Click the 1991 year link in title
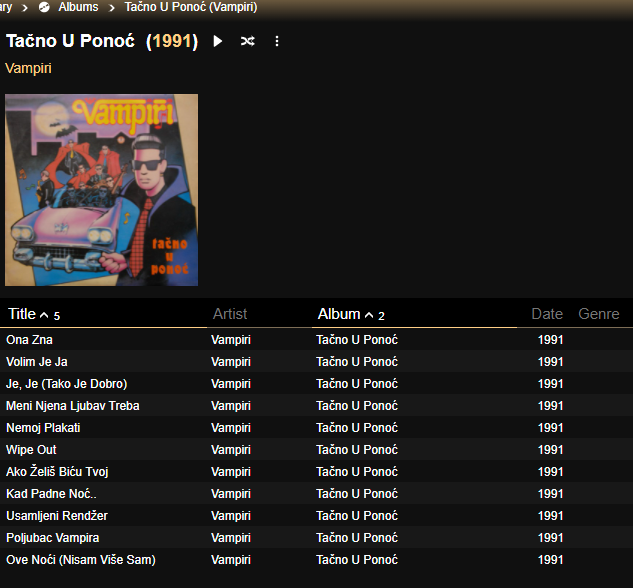Image resolution: width=633 pixels, height=588 pixels. click(171, 41)
